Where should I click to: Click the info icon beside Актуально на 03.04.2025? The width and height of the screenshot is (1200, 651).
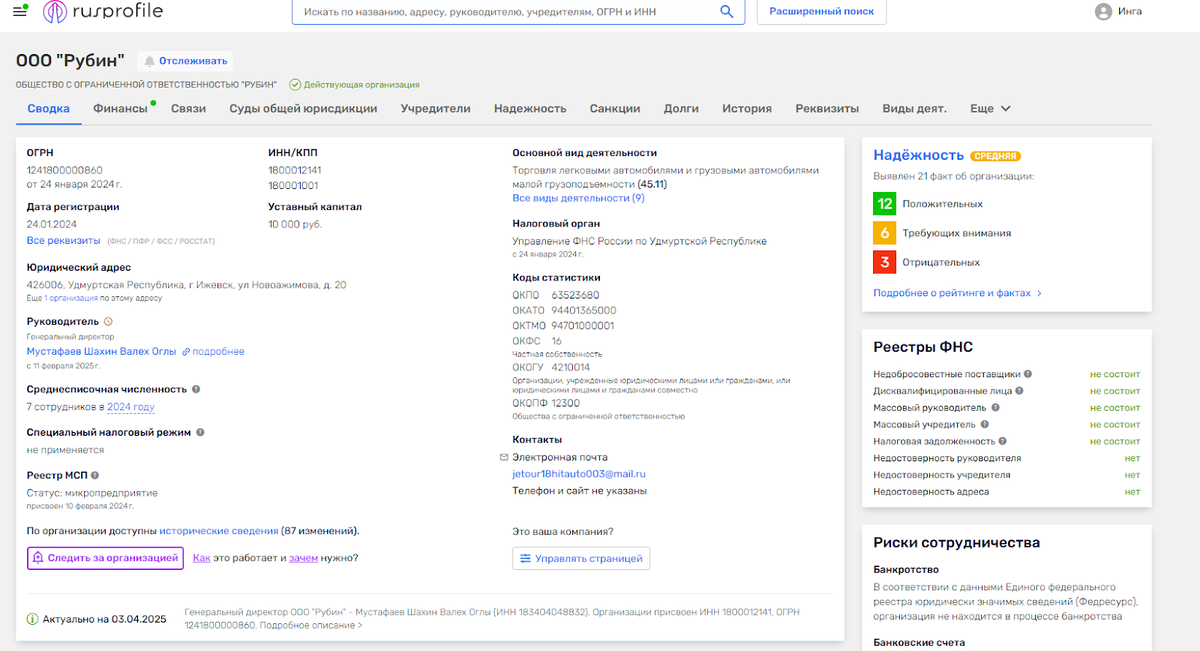[x=32, y=619]
